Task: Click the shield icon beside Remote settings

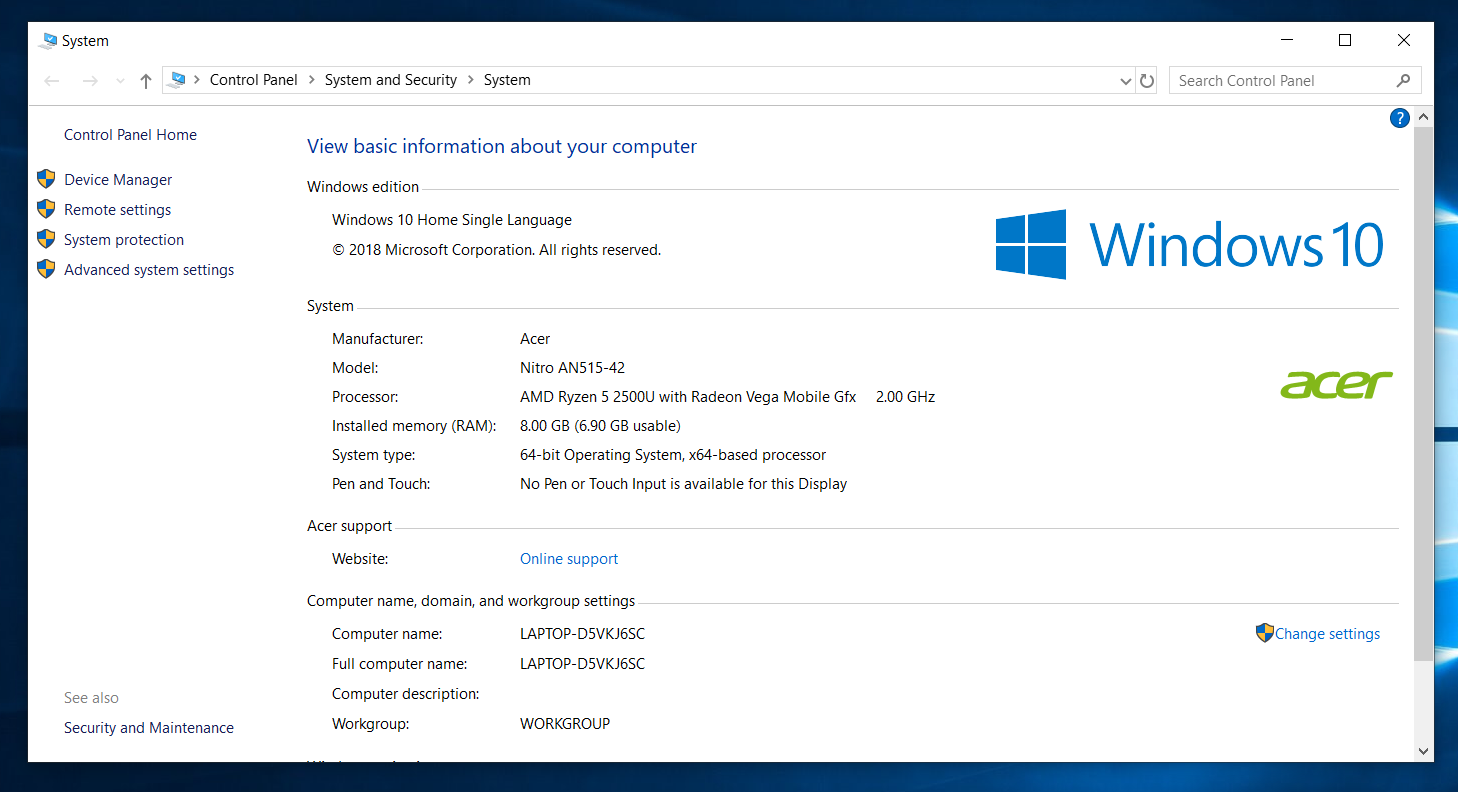Action: (46, 209)
